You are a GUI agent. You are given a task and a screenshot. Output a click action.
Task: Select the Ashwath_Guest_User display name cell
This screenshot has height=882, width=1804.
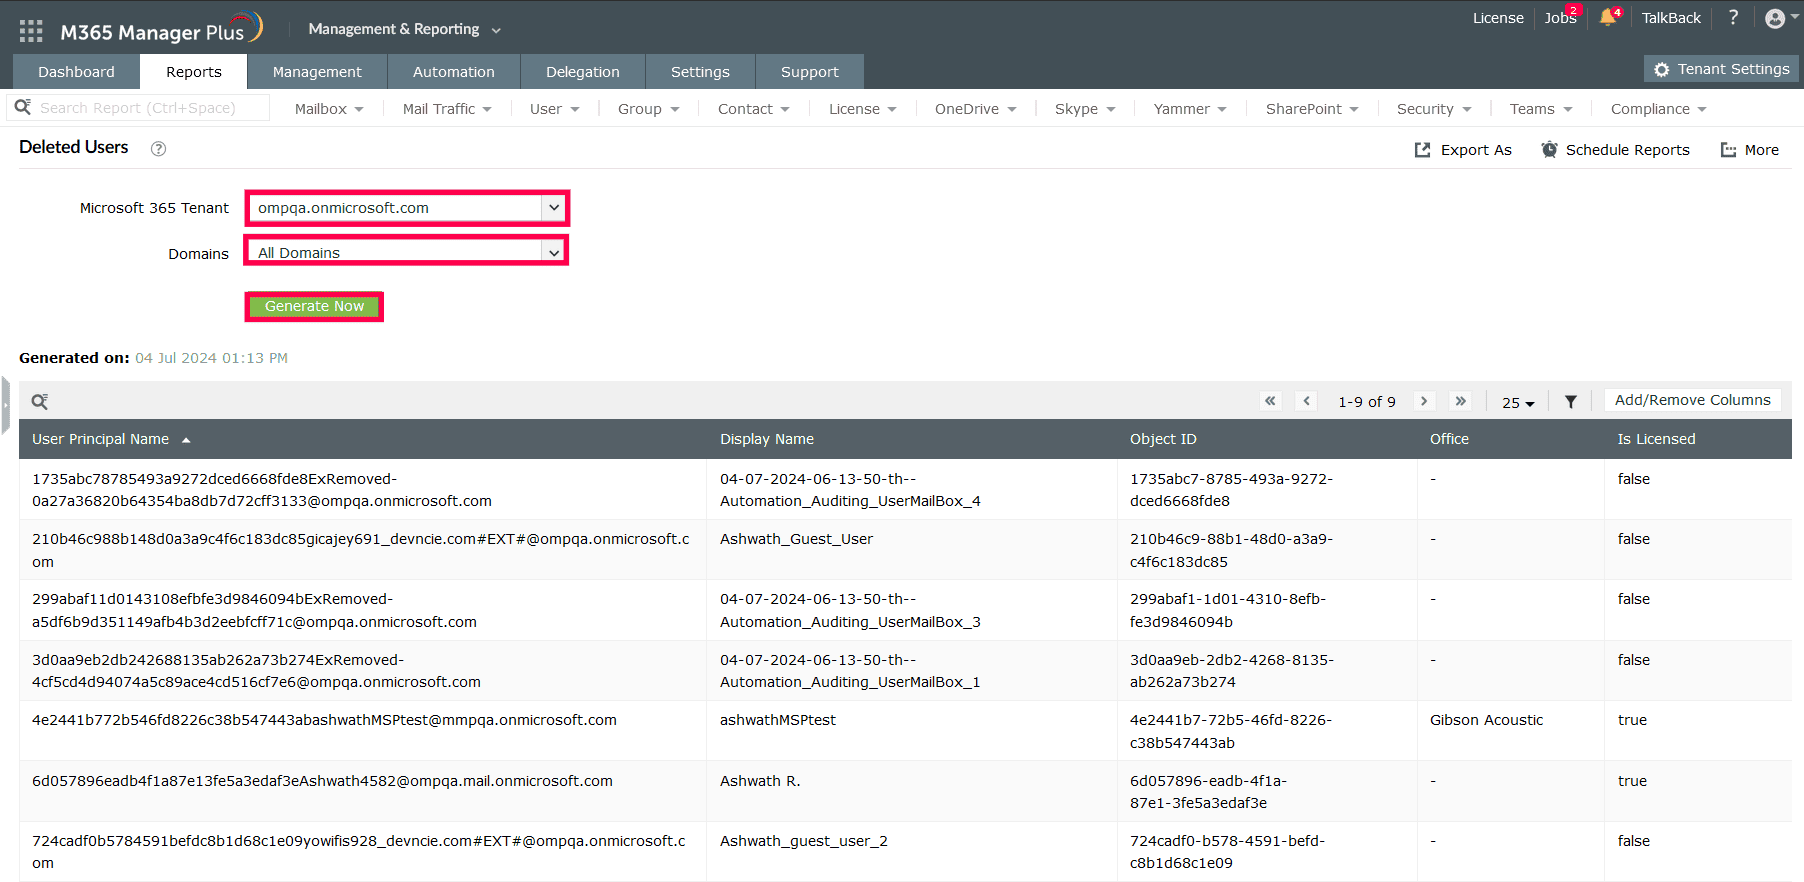click(x=796, y=539)
